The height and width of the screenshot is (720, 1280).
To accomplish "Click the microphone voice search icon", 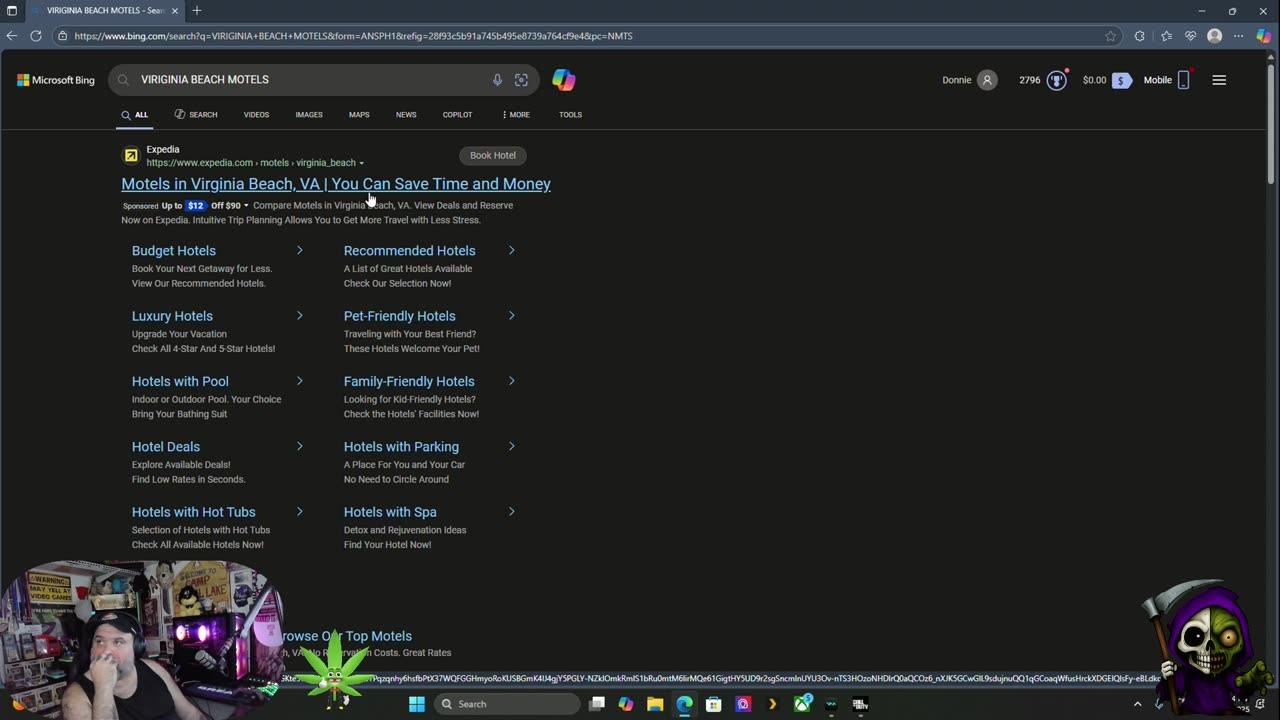I will [x=497, y=80].
